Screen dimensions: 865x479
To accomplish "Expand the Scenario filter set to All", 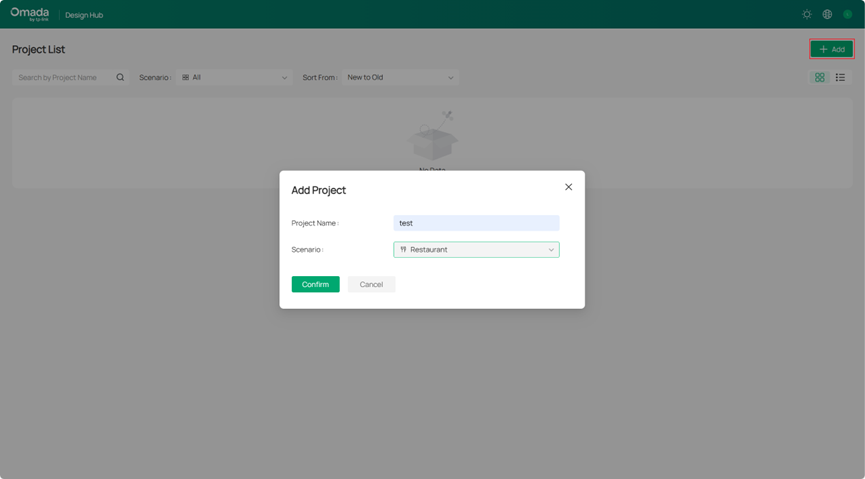I will pyautogui.click(x=234, y=77).
